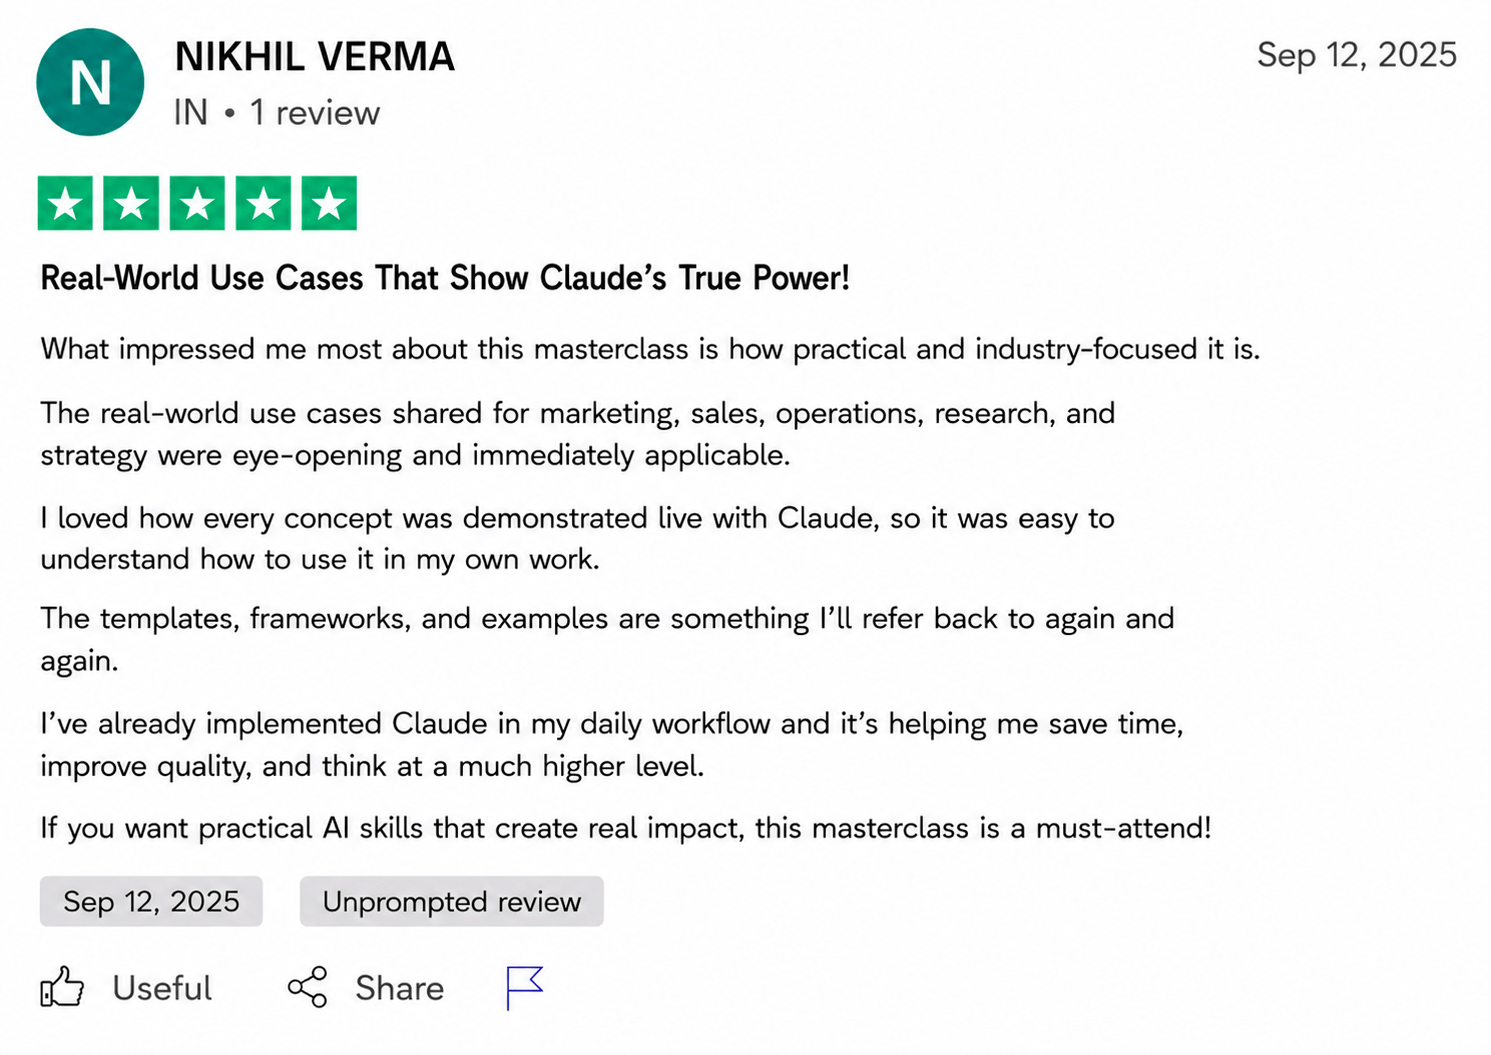Viewport: 1491px width, 1055px height.
Task: Click the fourth green rating star
Action: coord(263,204)
